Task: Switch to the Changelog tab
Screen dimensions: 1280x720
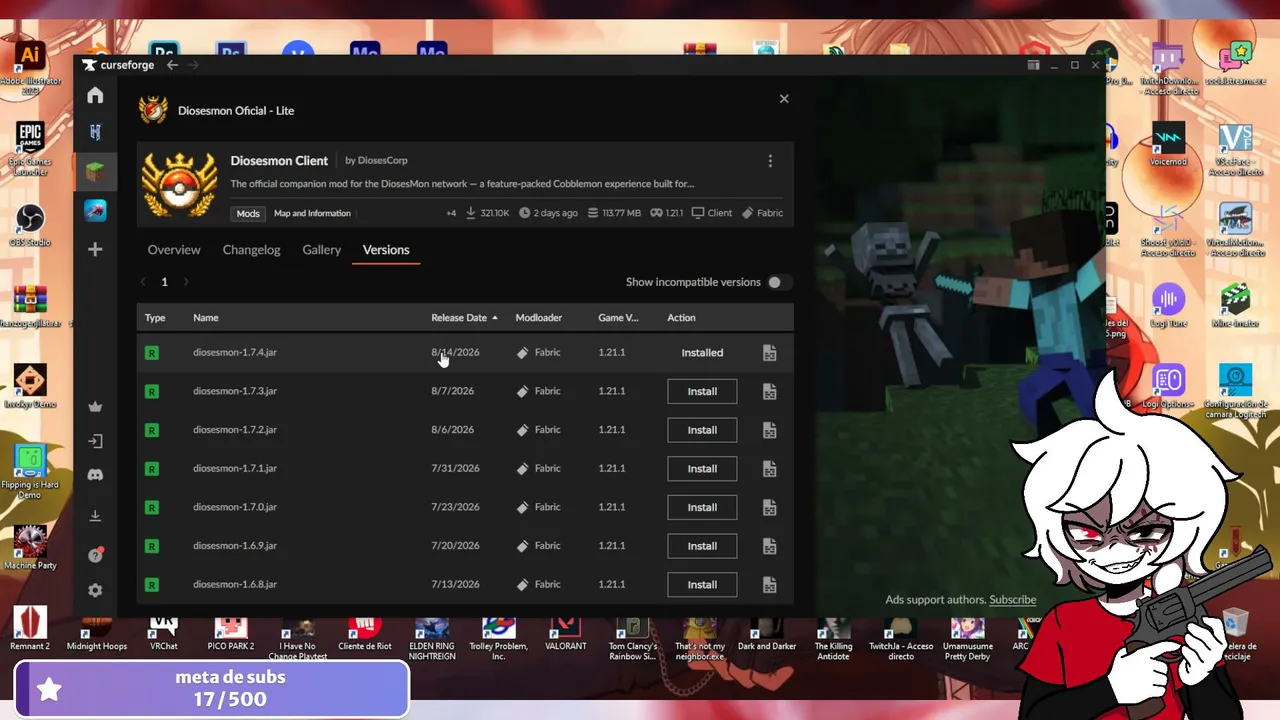Action: point(251,250)
